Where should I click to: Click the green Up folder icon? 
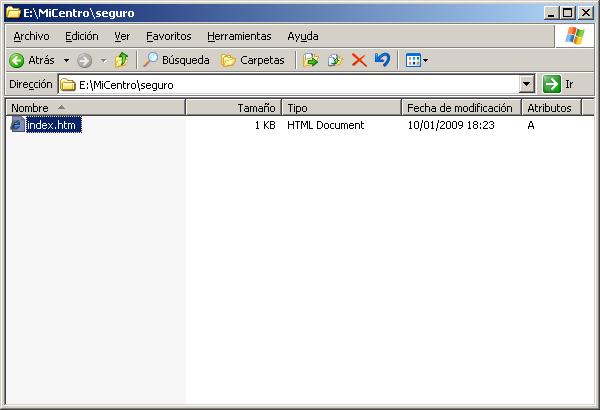[121, 60]
